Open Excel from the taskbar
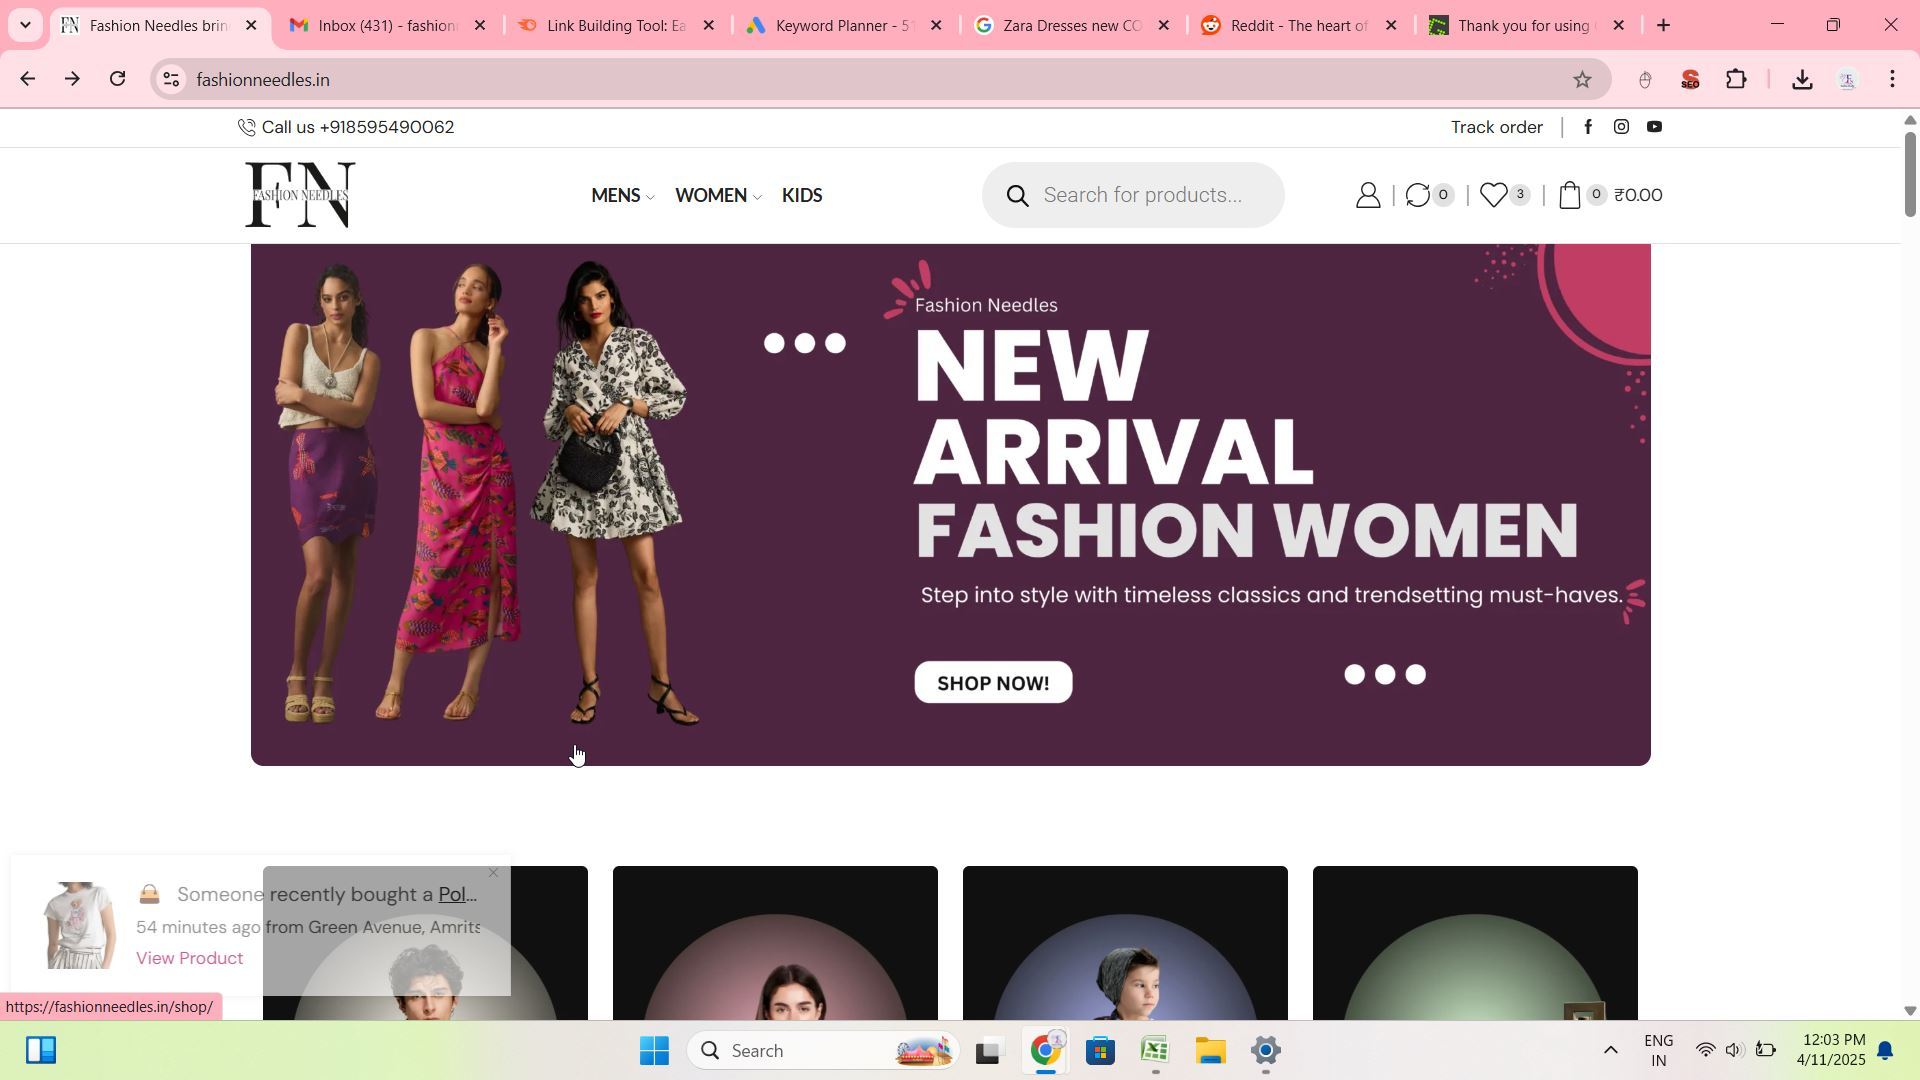Image resolution: width=1920 pixels, height=1080 pixels. [x=1155, y=1051]
